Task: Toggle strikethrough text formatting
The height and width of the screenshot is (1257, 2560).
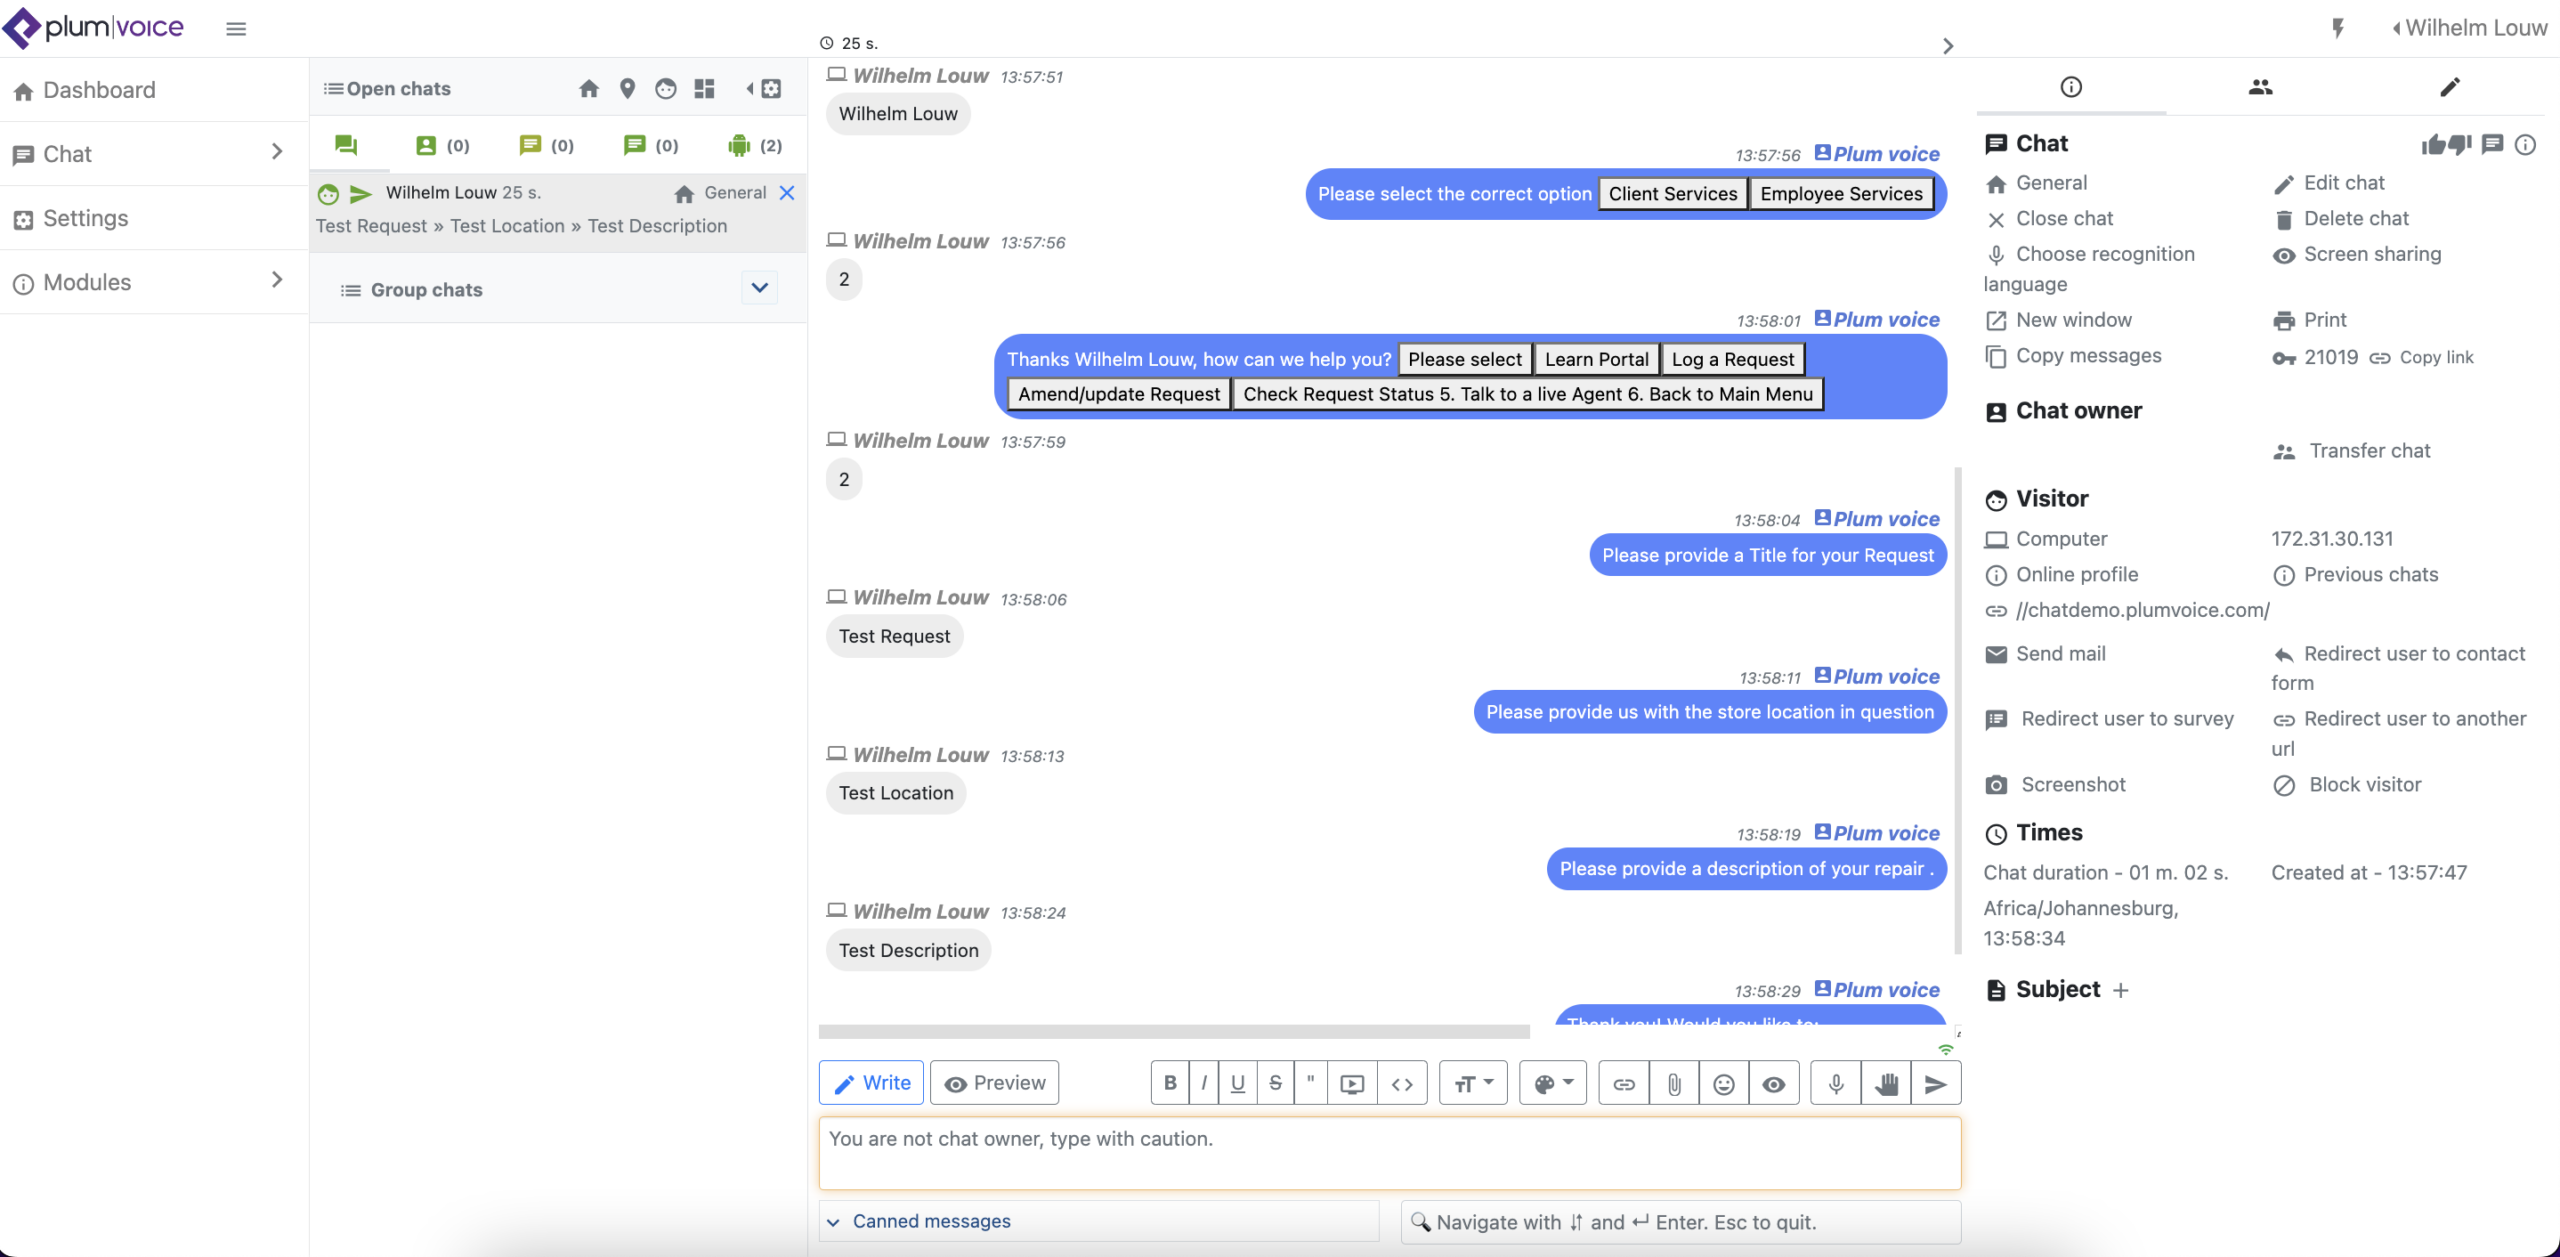Action: 1273,1082
